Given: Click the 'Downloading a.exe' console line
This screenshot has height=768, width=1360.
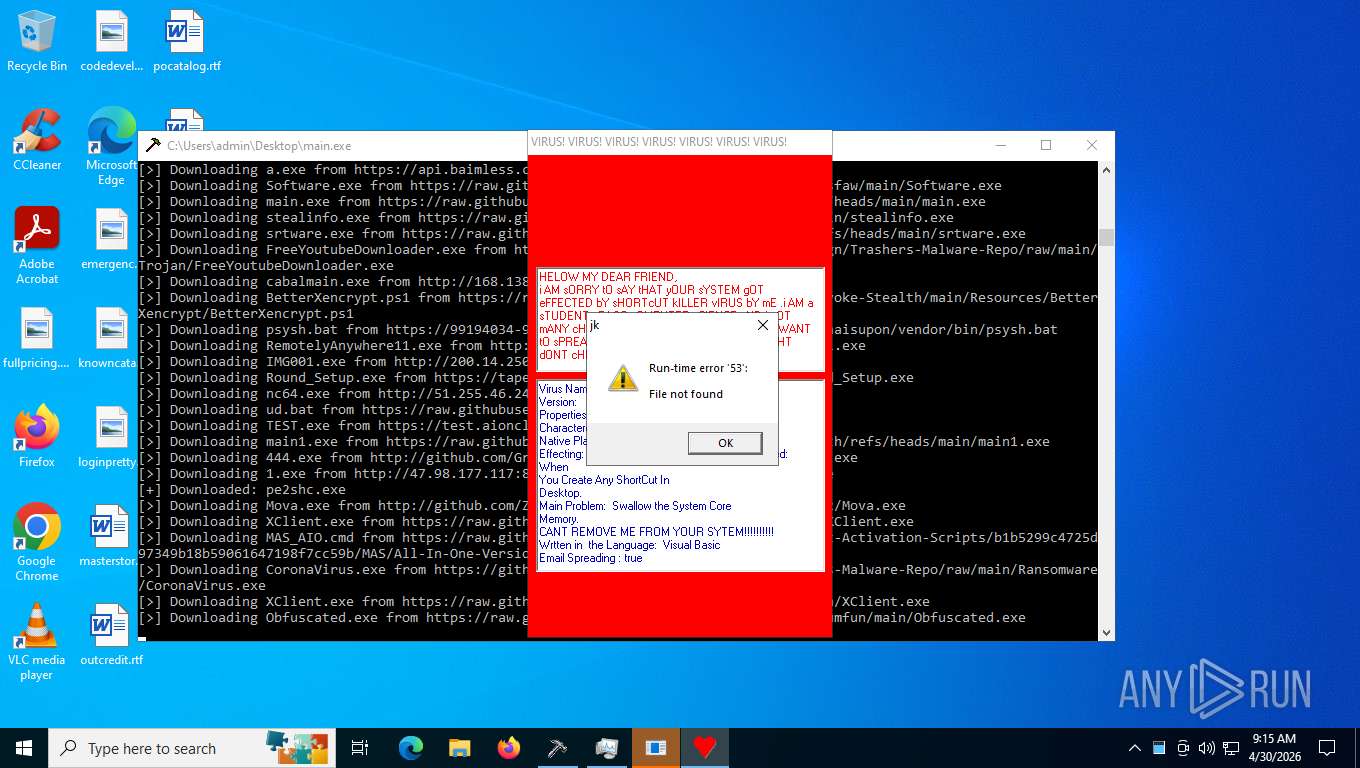Looking at the screenshot, I should click(x=332, y=170).
